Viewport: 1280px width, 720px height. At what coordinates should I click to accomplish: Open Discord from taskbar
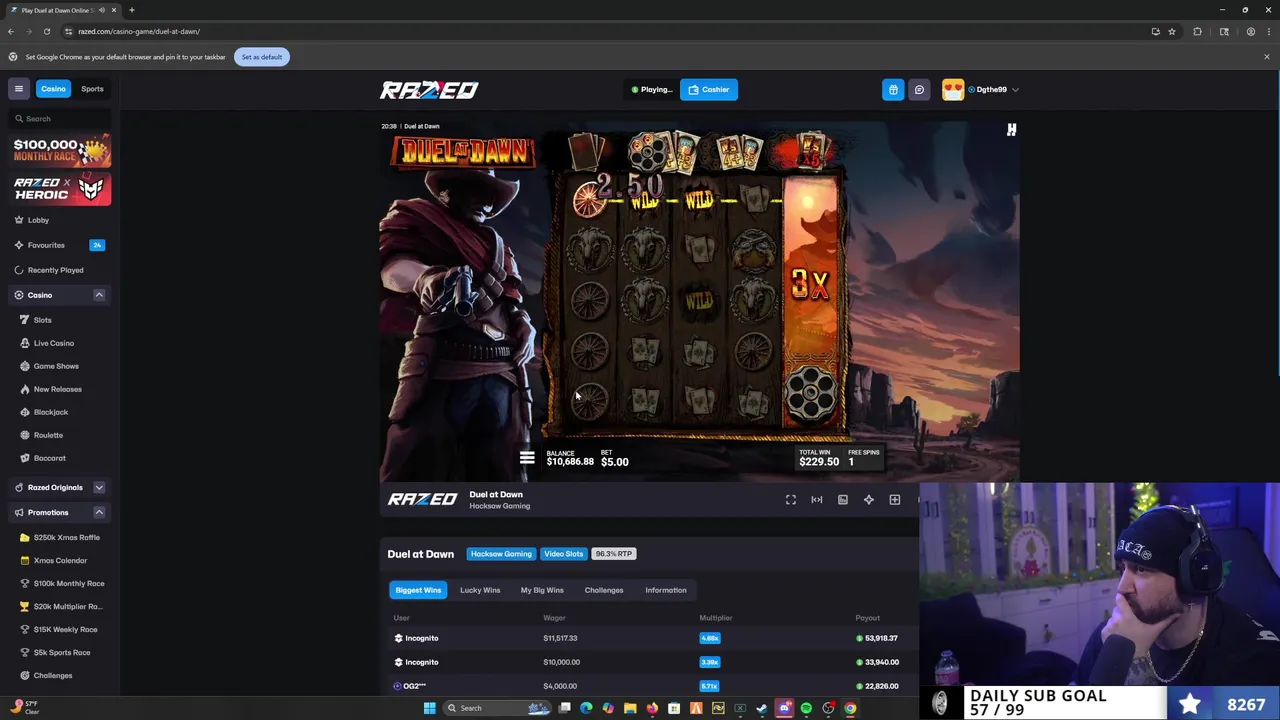click(784, 708)
